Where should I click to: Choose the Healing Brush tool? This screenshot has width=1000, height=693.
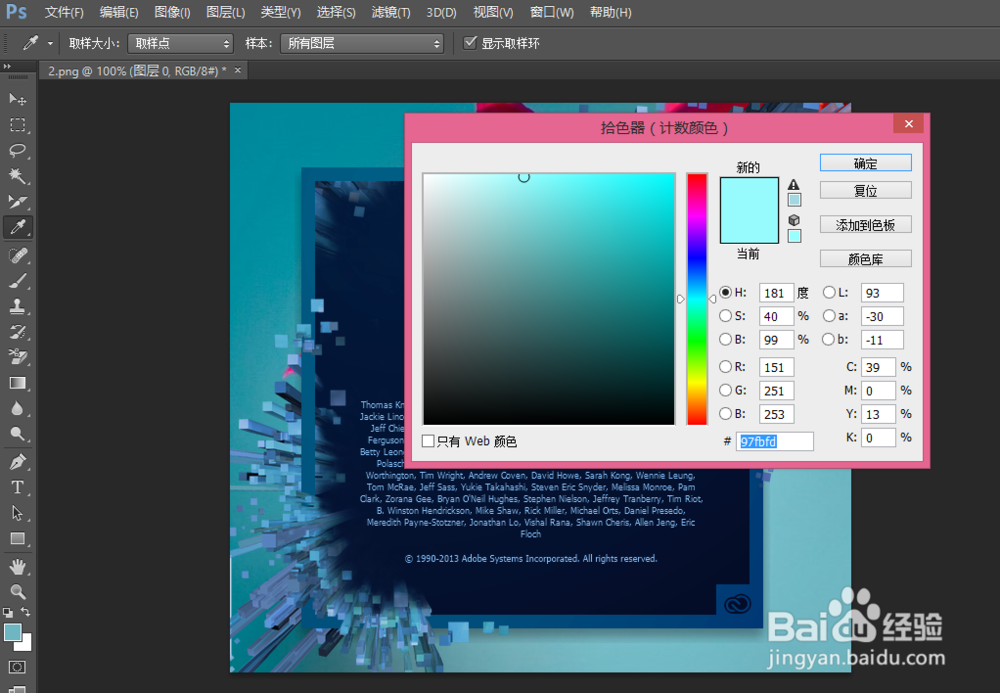point(16,254)
